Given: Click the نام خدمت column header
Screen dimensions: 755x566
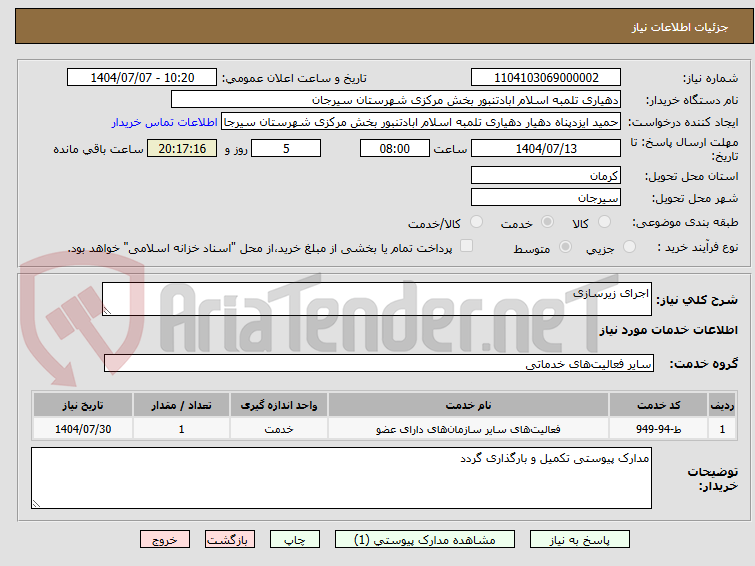Looking at the screenshot, I should pos(469,405).
